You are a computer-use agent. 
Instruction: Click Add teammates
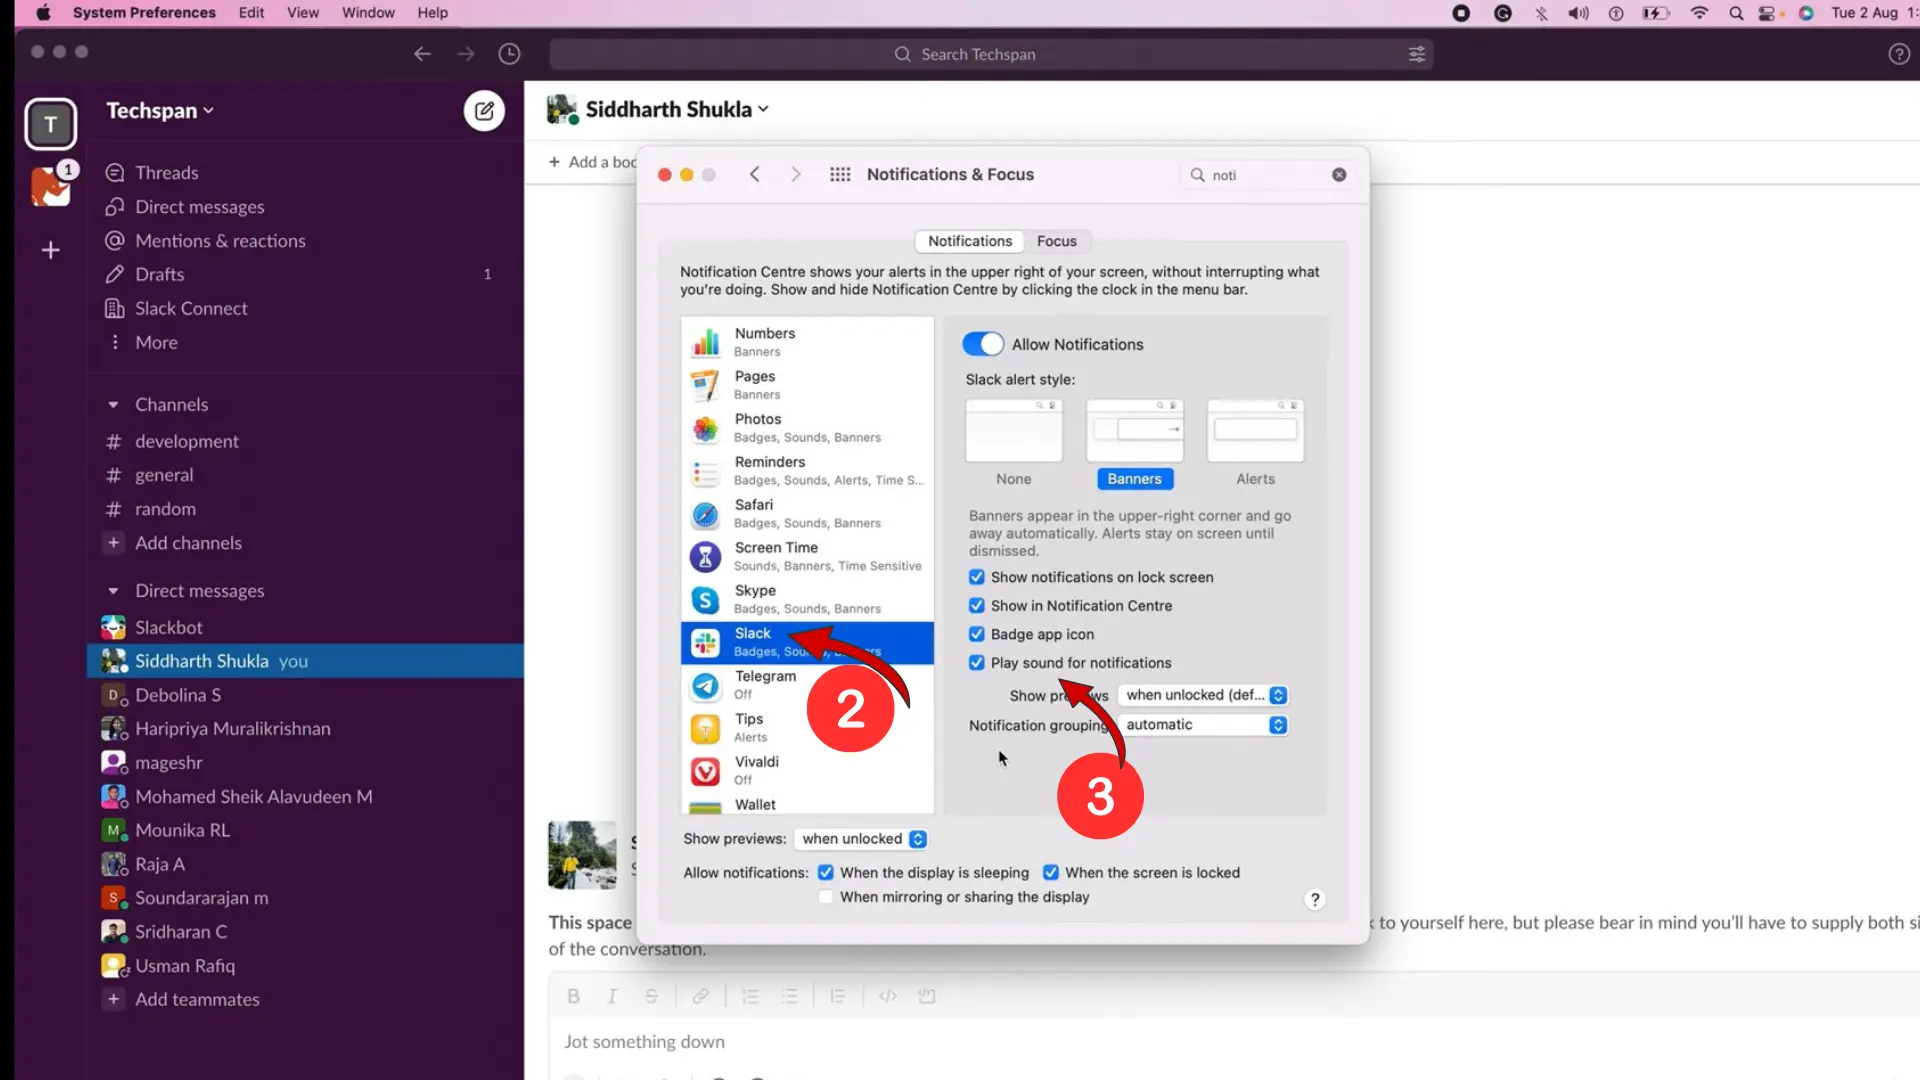point(197,999)
